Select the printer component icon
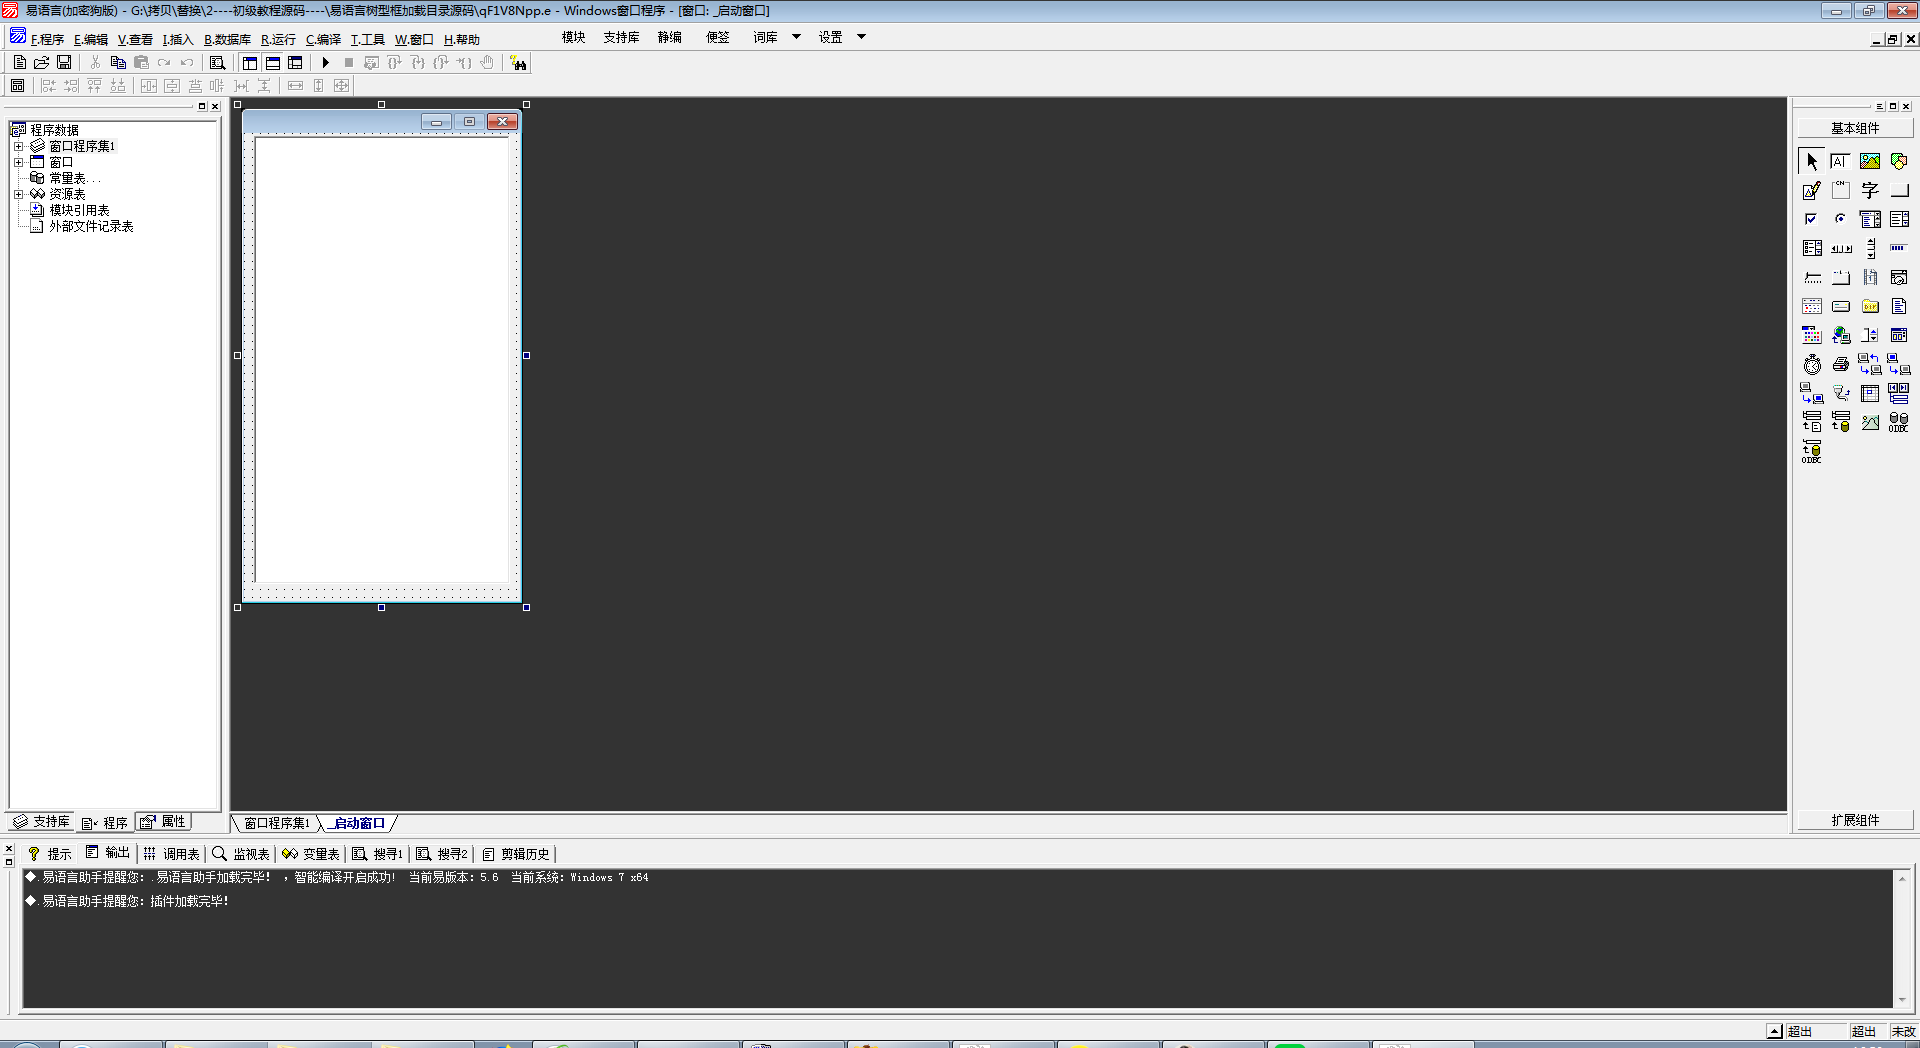The height and width of the screenshot is (1048, 1920). point(1840,365)
